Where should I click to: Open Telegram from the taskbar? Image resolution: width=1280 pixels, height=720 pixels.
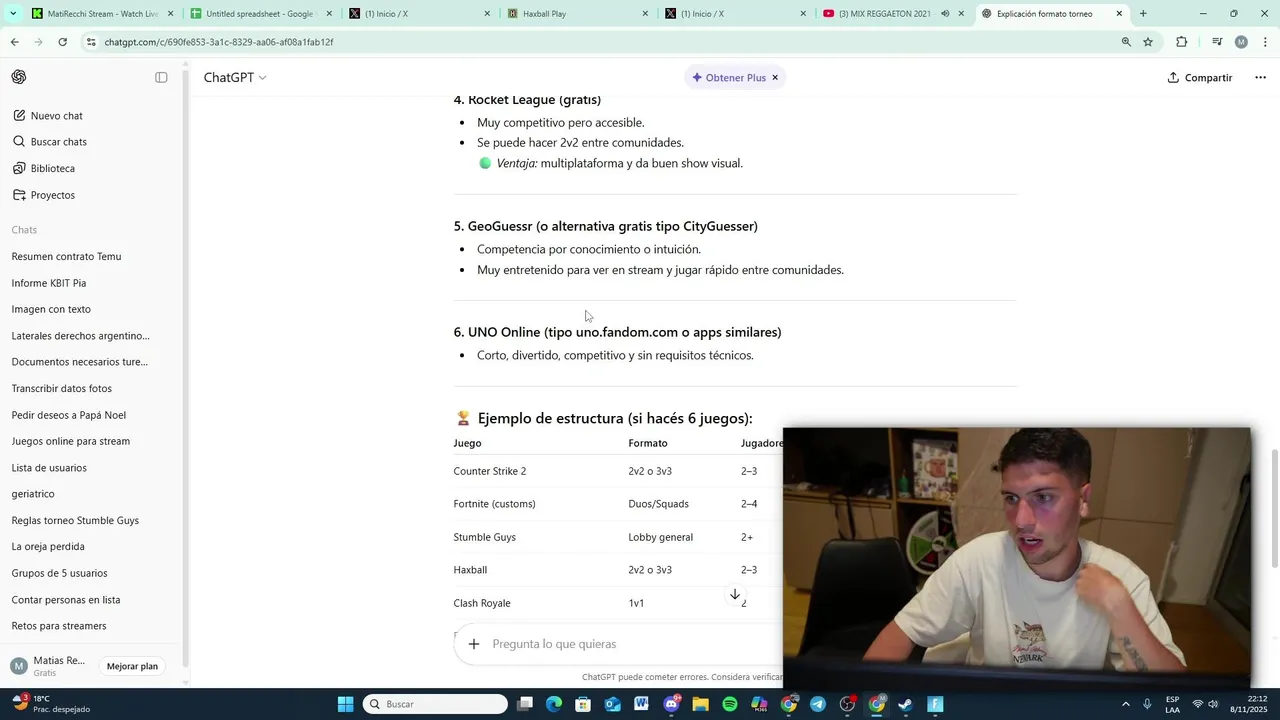pyautogui.click(x=818, y=704)
